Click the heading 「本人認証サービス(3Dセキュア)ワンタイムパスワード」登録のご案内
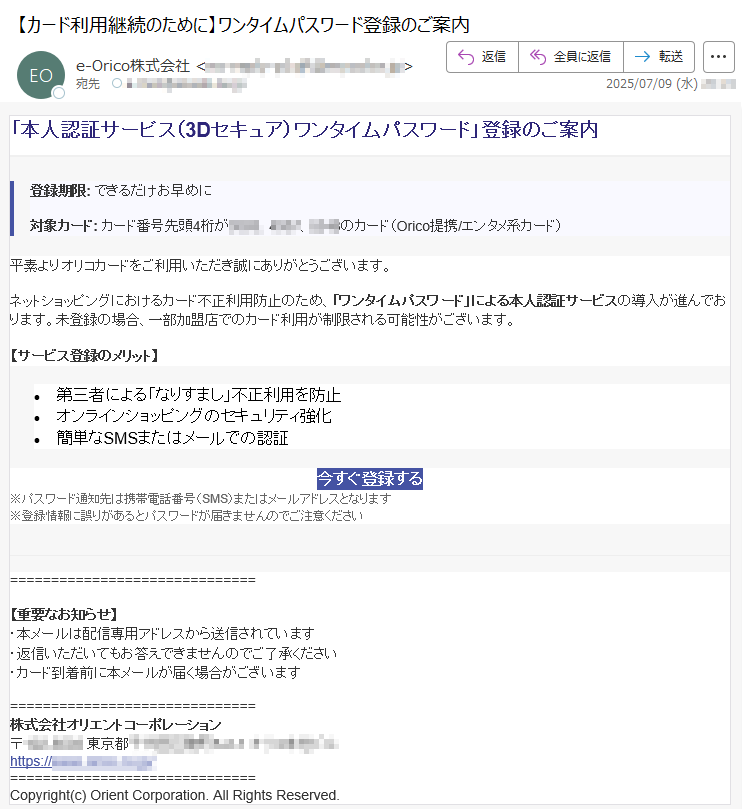The image size is (742, 809). point(304,130)
